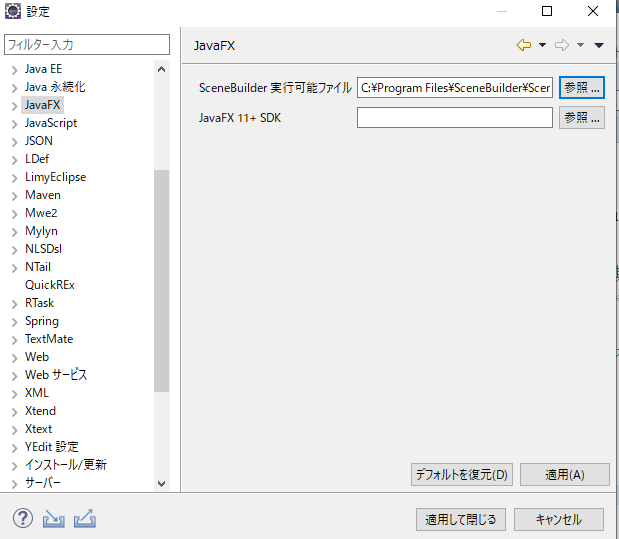Expand the JSON tree node
Screen dimensions: 619x539
click(x=15, y=142)
